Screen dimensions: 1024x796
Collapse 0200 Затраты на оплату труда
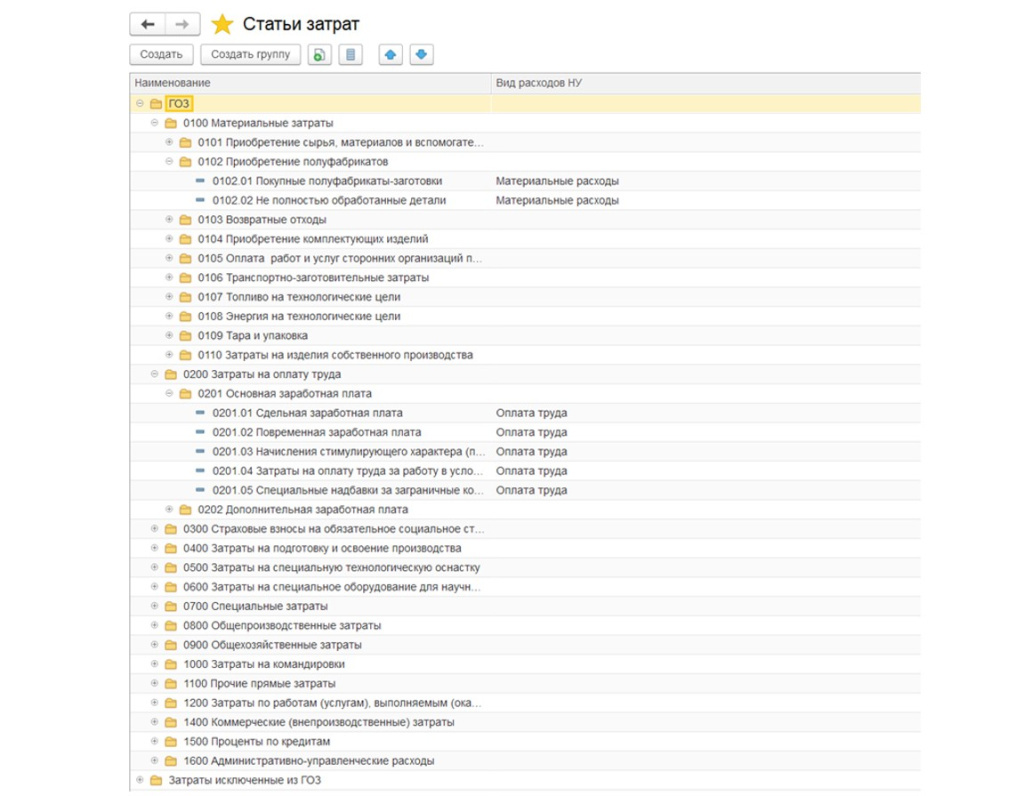pos(154,374)
